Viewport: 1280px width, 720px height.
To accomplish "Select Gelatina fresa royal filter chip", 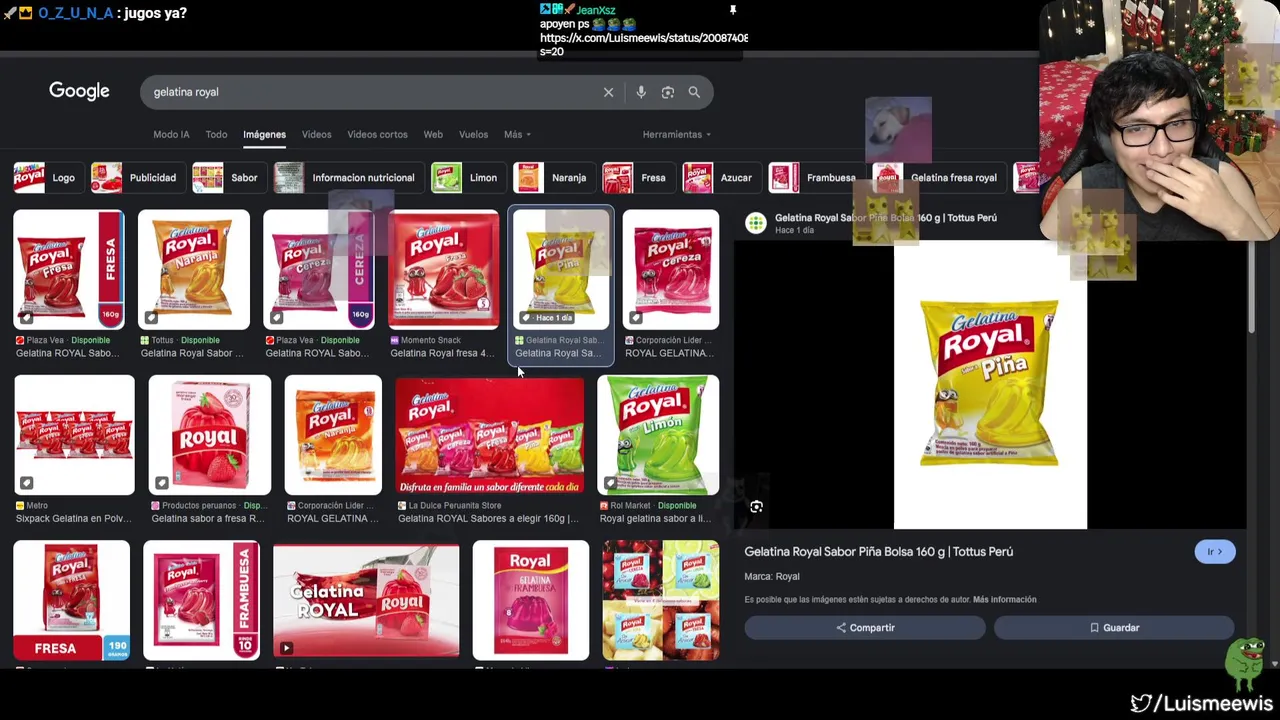I will coord(938,178).
